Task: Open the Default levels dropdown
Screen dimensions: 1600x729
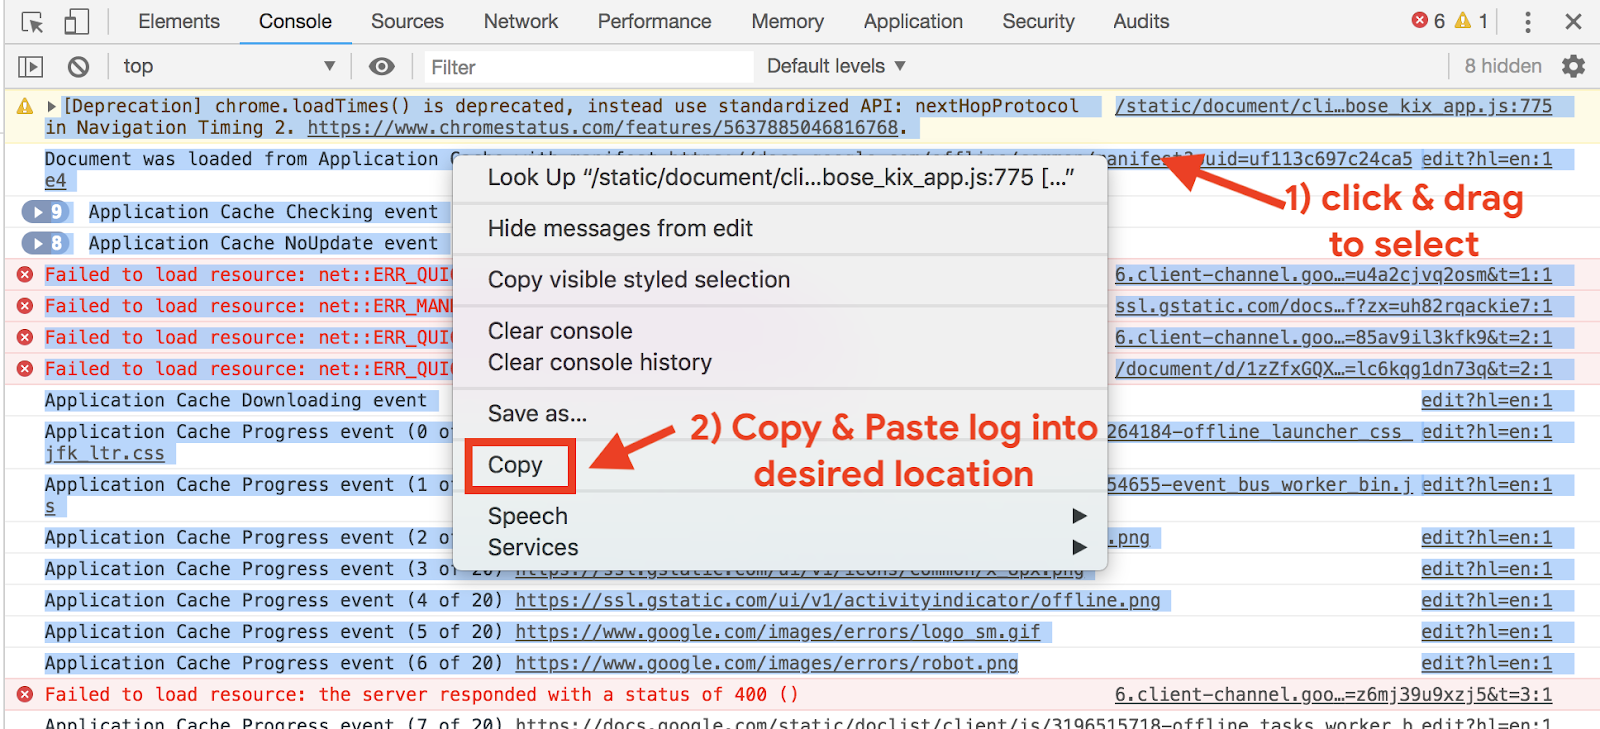Action: pyautogui.click(x=836, y=66)
